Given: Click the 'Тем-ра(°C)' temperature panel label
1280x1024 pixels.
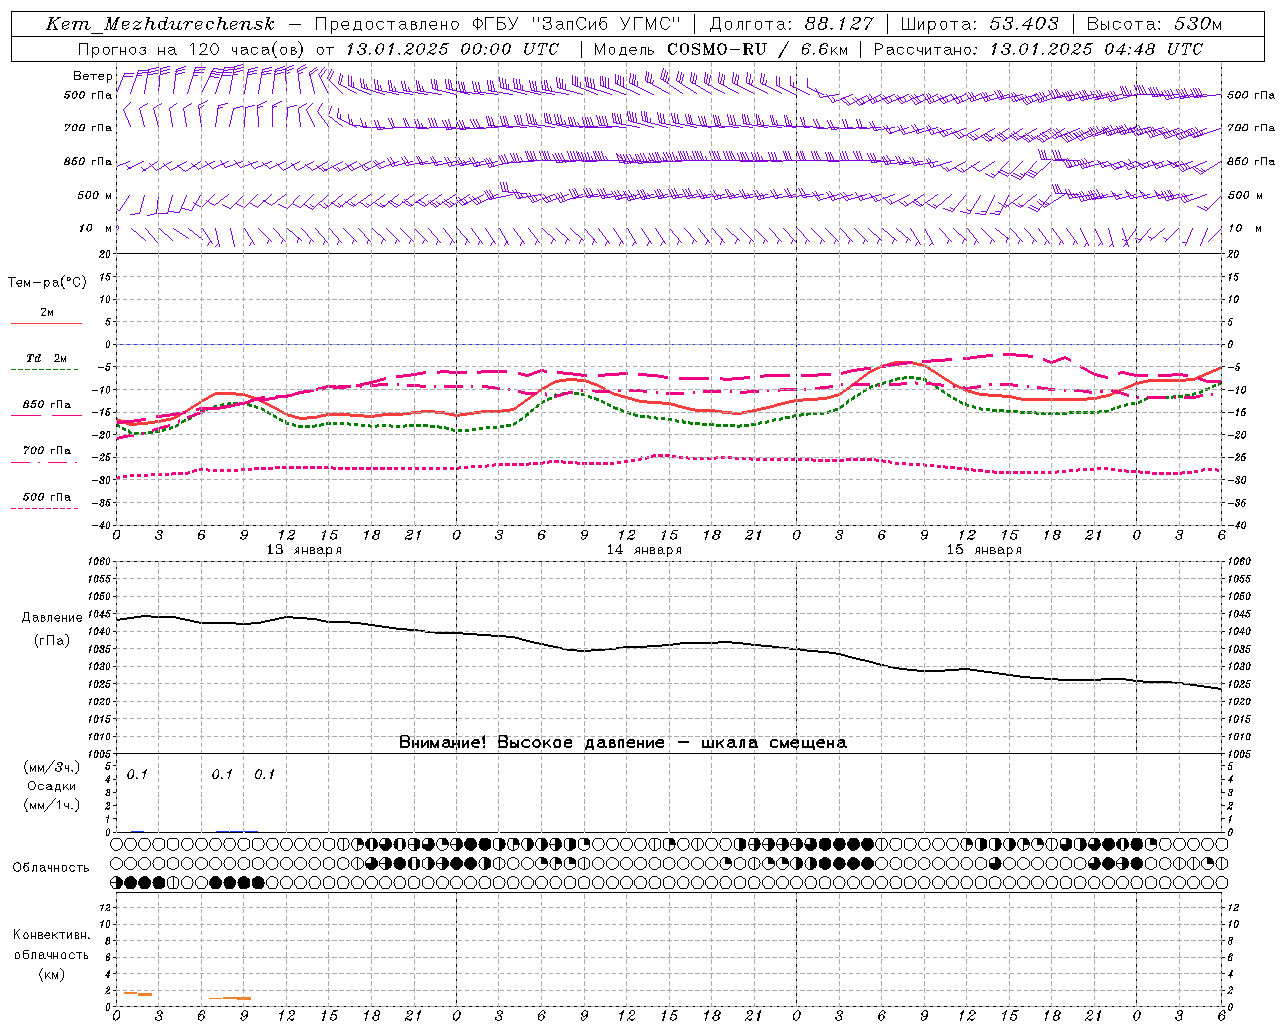Looking at the screenshot, I should pos(47,282).
